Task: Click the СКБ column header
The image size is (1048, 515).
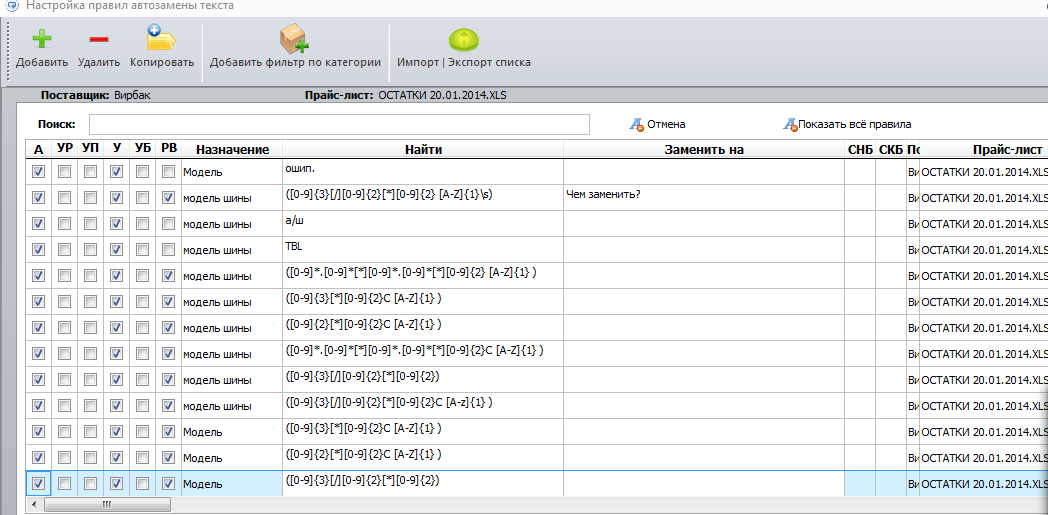Action: click(891, 150)
